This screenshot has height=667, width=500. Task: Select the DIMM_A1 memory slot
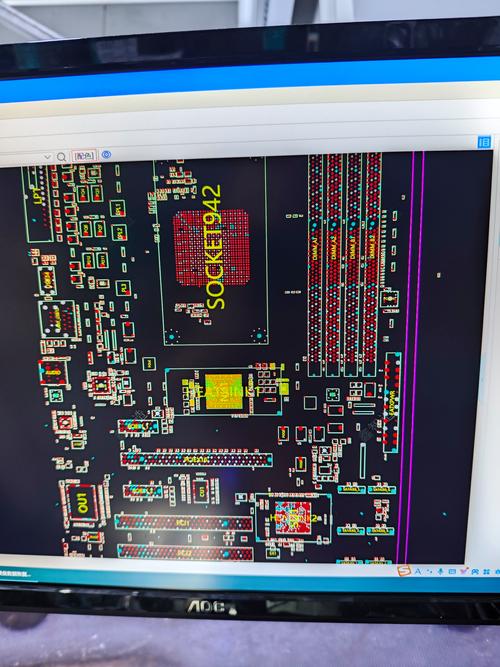pos(315,265)
